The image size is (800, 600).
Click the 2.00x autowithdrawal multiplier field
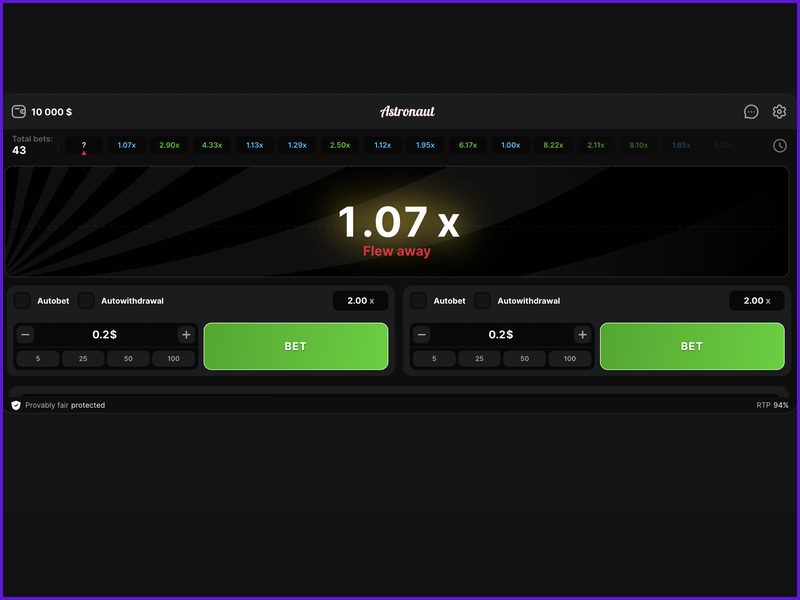point(359,300)
